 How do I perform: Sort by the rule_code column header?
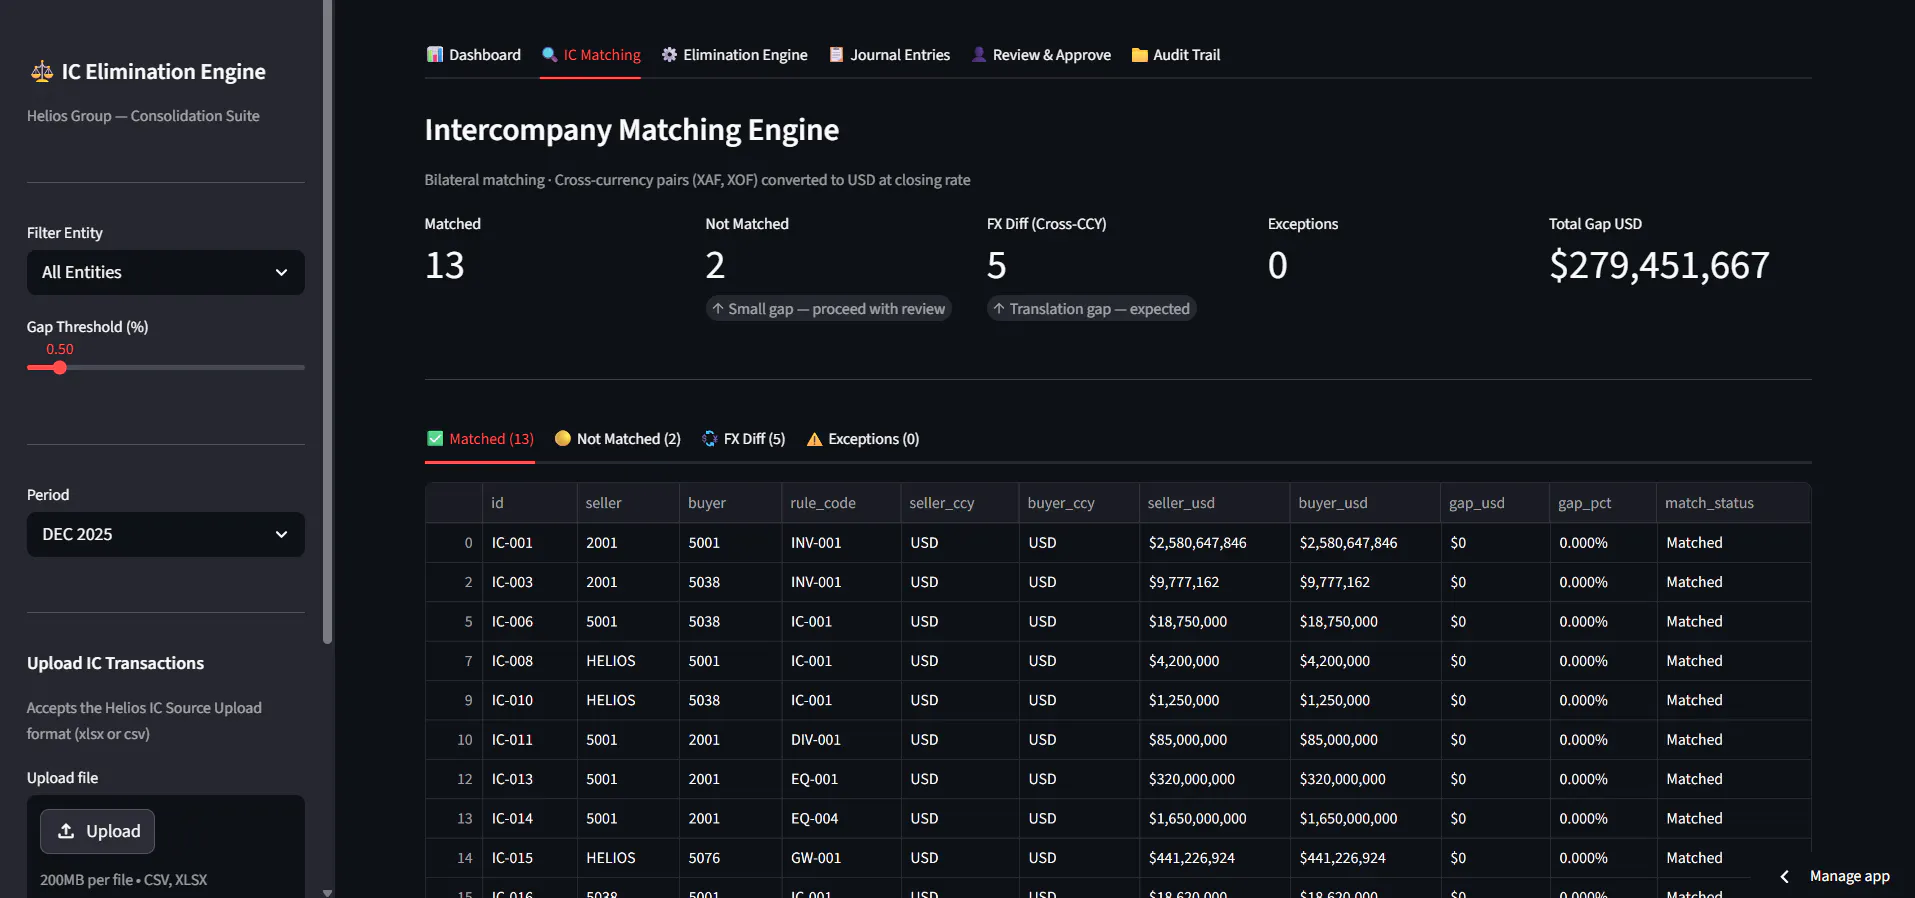[840, 503]
